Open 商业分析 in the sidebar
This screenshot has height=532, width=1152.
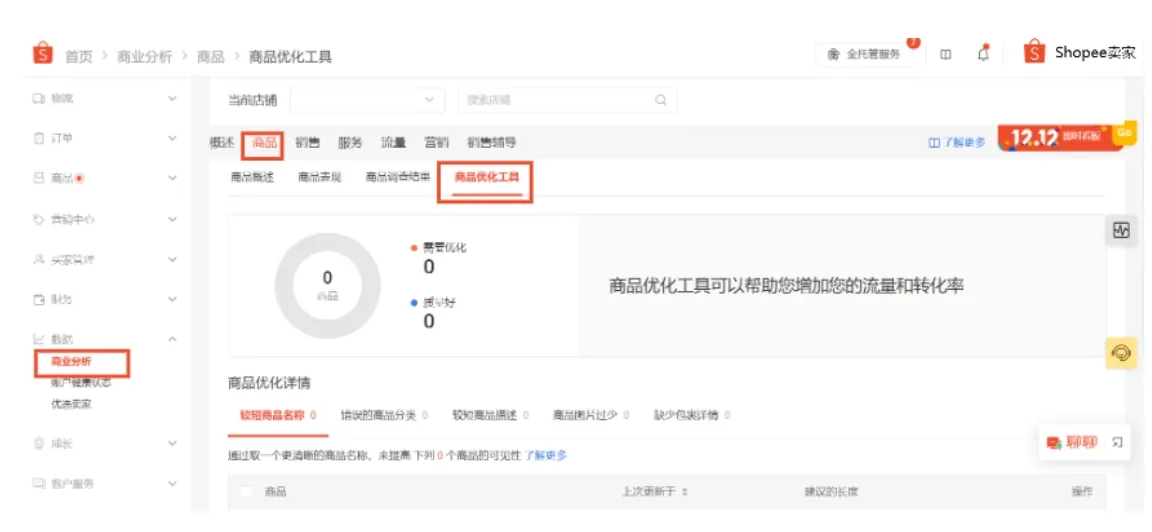71,362
